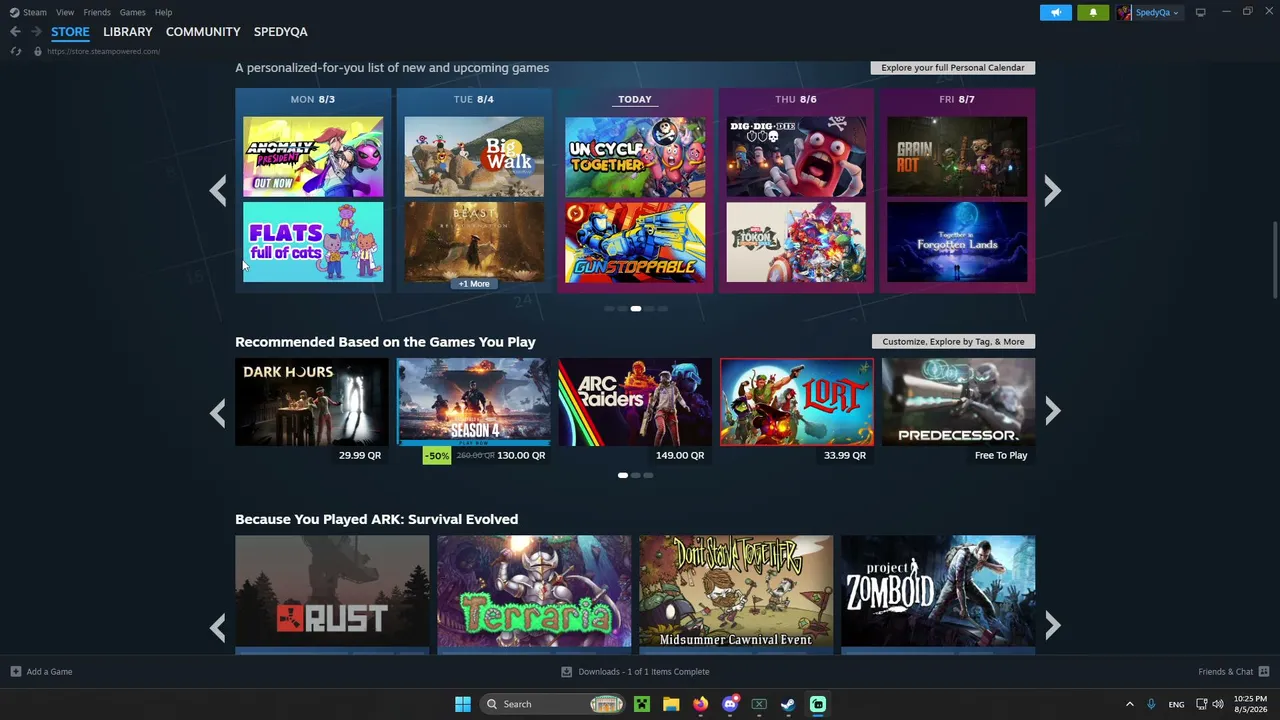The height and width of the screenshot is (720, 1280).
Task: Show hidden system tray icons
Action: click(x=1130, y=704)
